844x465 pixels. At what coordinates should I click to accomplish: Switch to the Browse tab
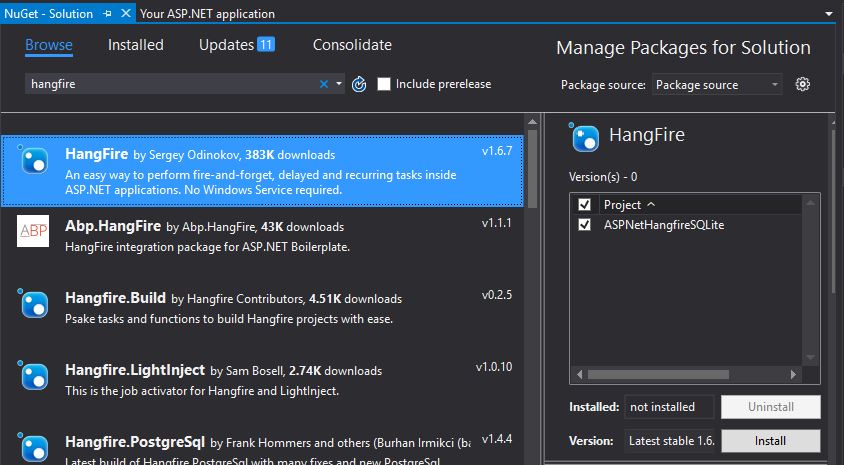pyautogui.click(x=48, y=45)
